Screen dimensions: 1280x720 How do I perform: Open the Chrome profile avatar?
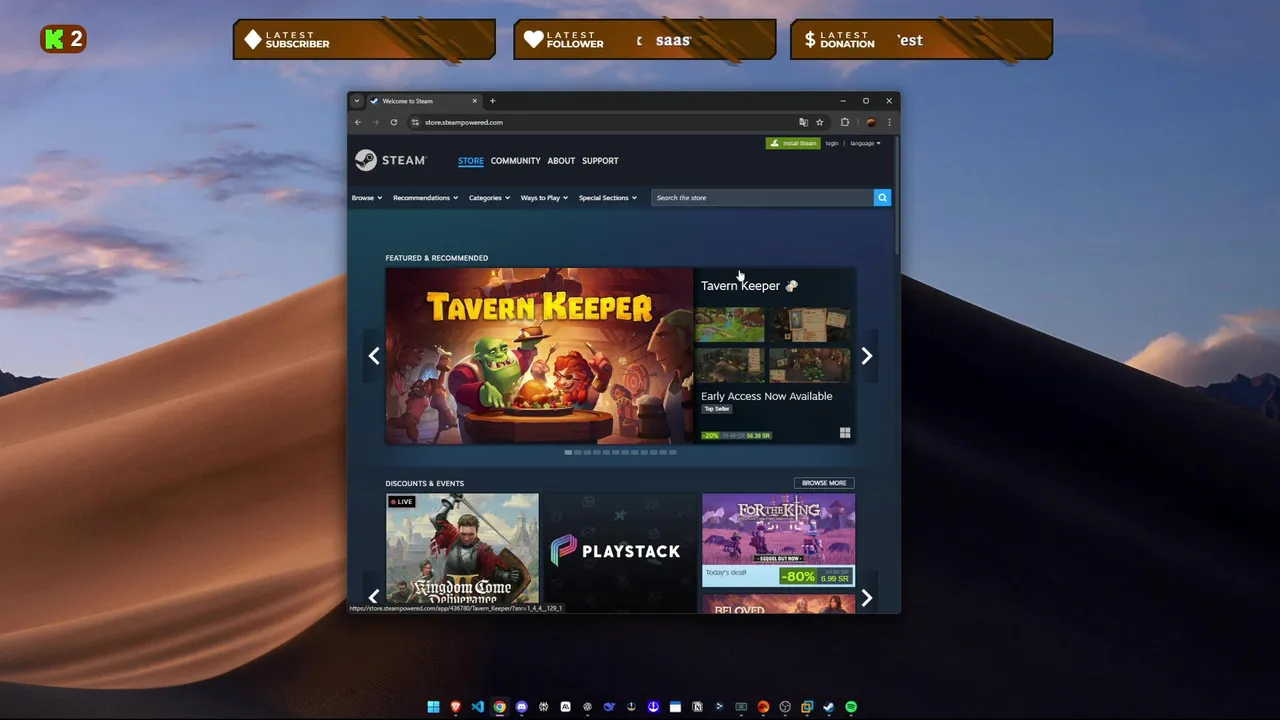[x=871, y=122]
